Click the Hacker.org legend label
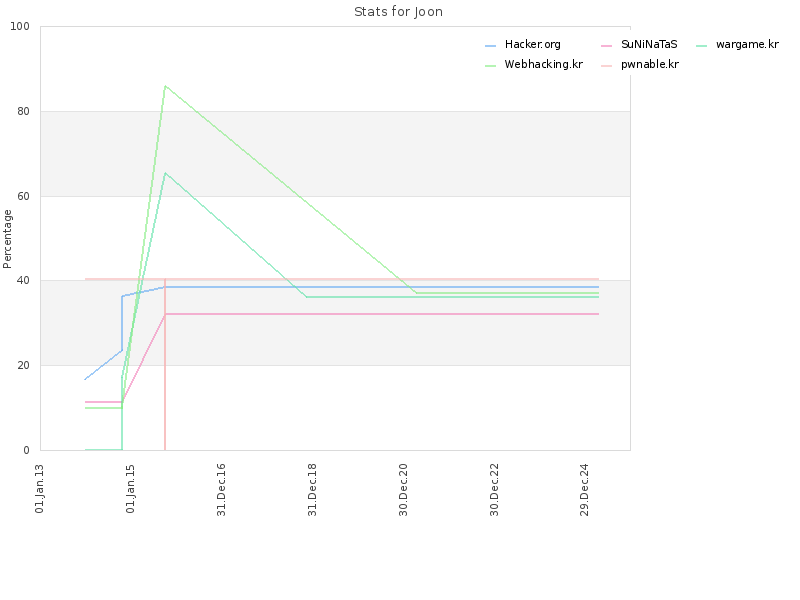The height and width of the screenshot is (600, 800). (x=532, y=44)
